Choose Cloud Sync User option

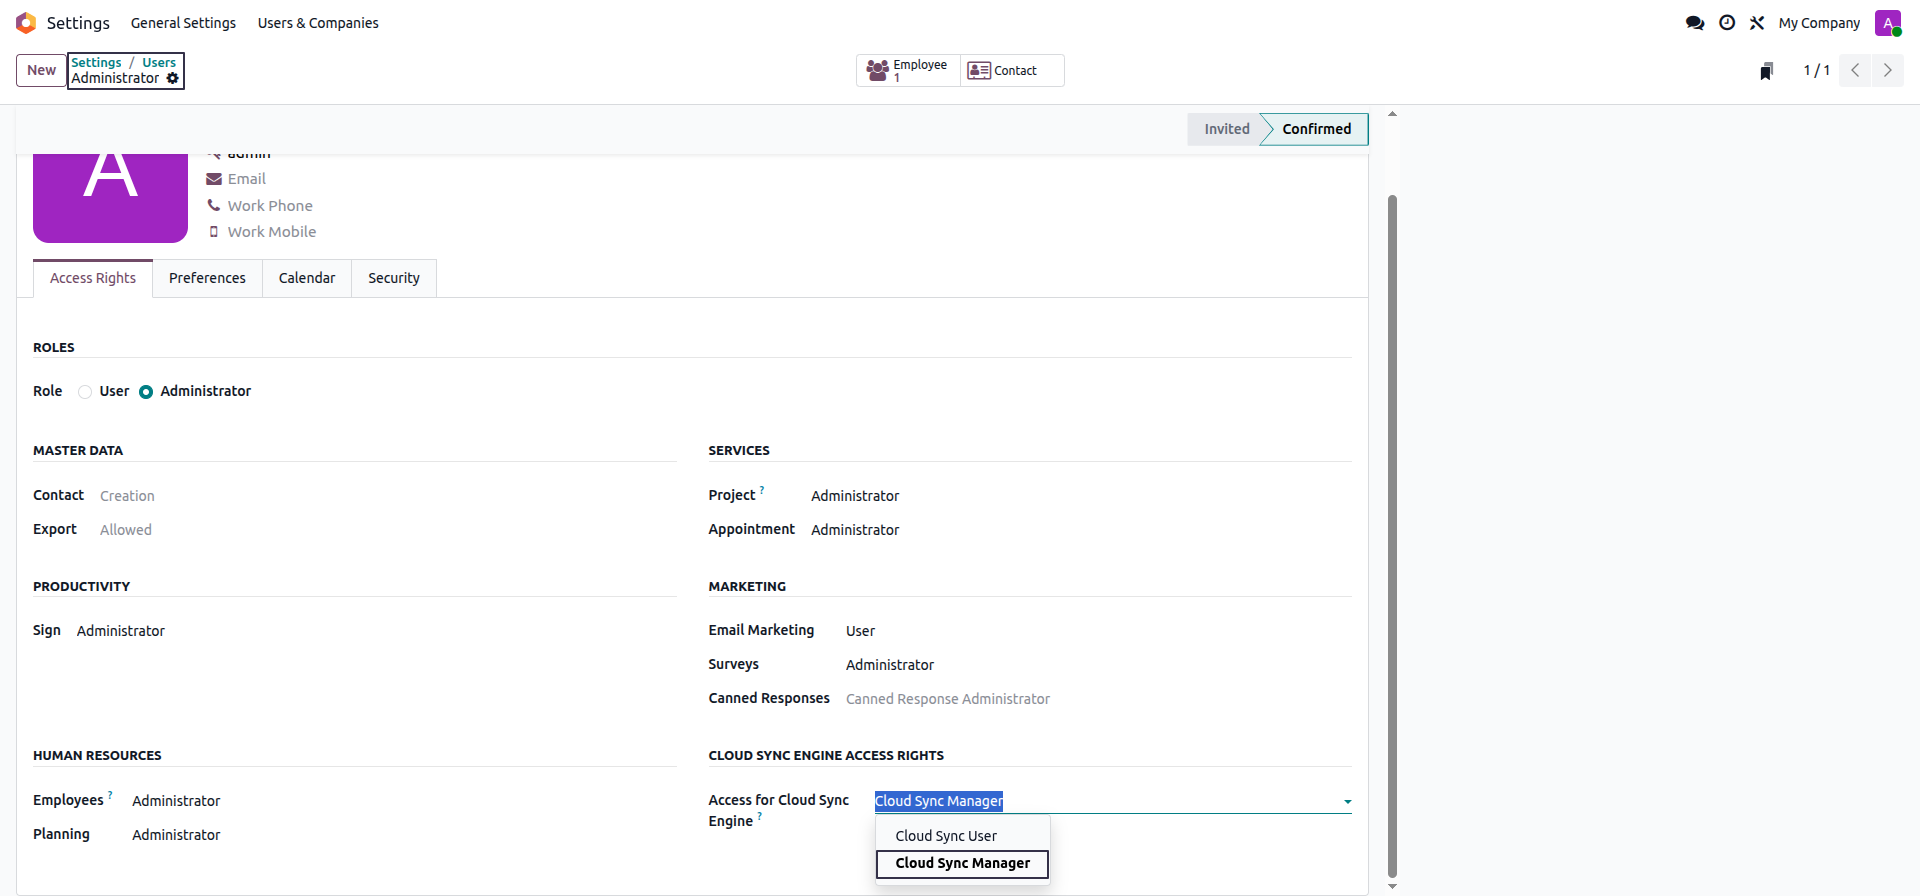pyautogui.click(x=963, y=836)
